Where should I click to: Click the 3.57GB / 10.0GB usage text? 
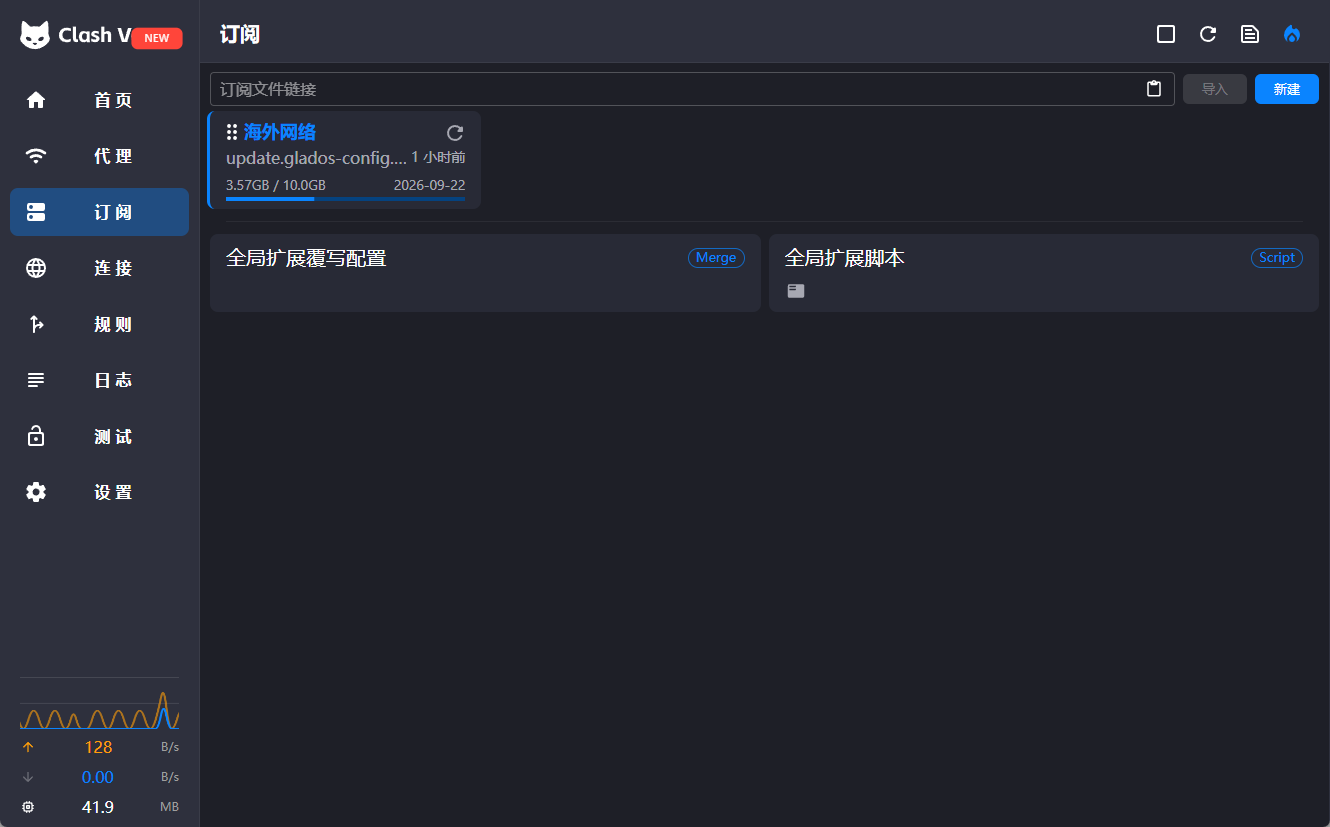[x=276, y=185]
